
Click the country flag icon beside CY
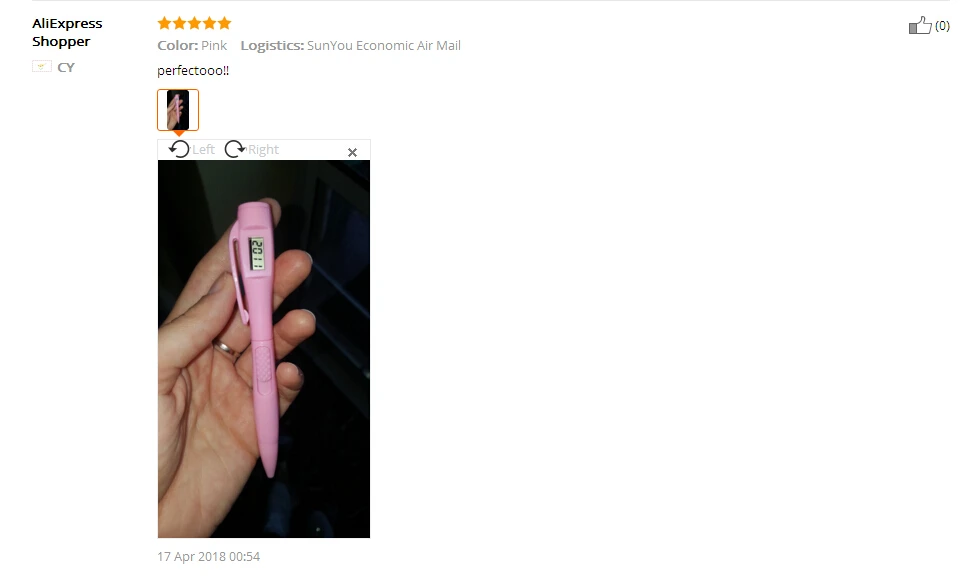click(x=42, y=66)
